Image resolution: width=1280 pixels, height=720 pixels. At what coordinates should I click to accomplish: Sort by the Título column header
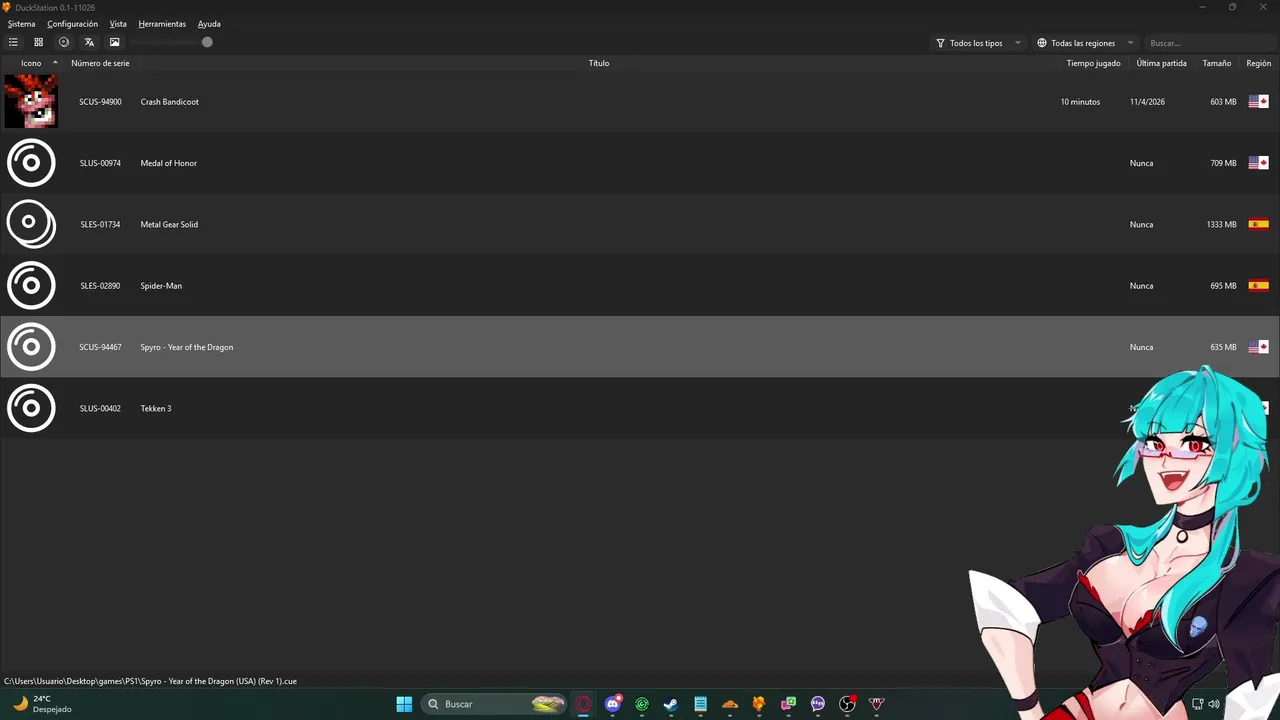click(599, 63)
